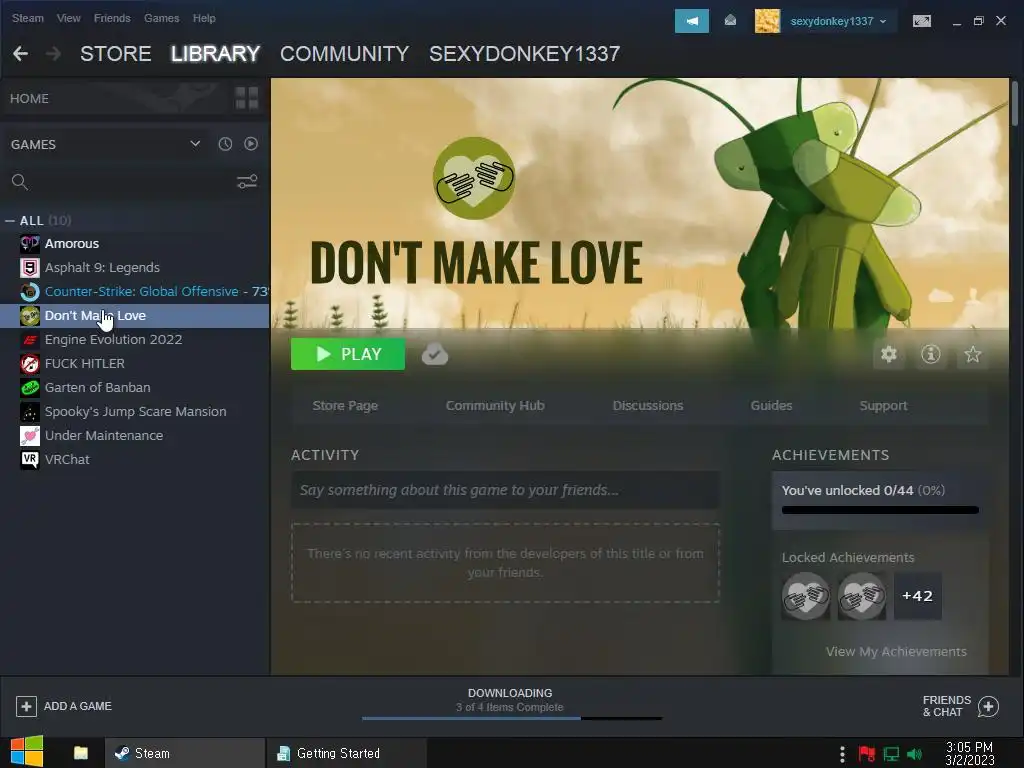This screenshot has width=1024, height=768.
Task: Check the cloud sync status icon
Action: (x=435, y=355)
